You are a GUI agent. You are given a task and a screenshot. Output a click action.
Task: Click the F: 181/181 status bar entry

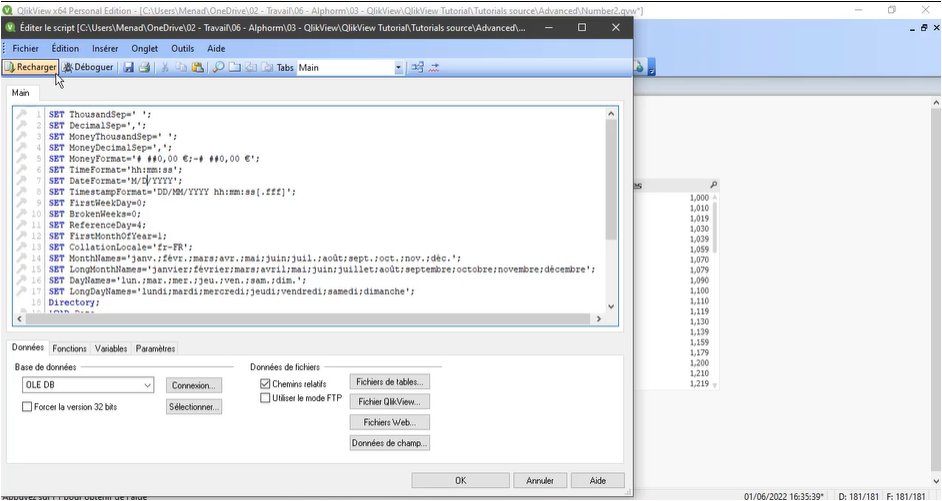[x=906, y=497]
